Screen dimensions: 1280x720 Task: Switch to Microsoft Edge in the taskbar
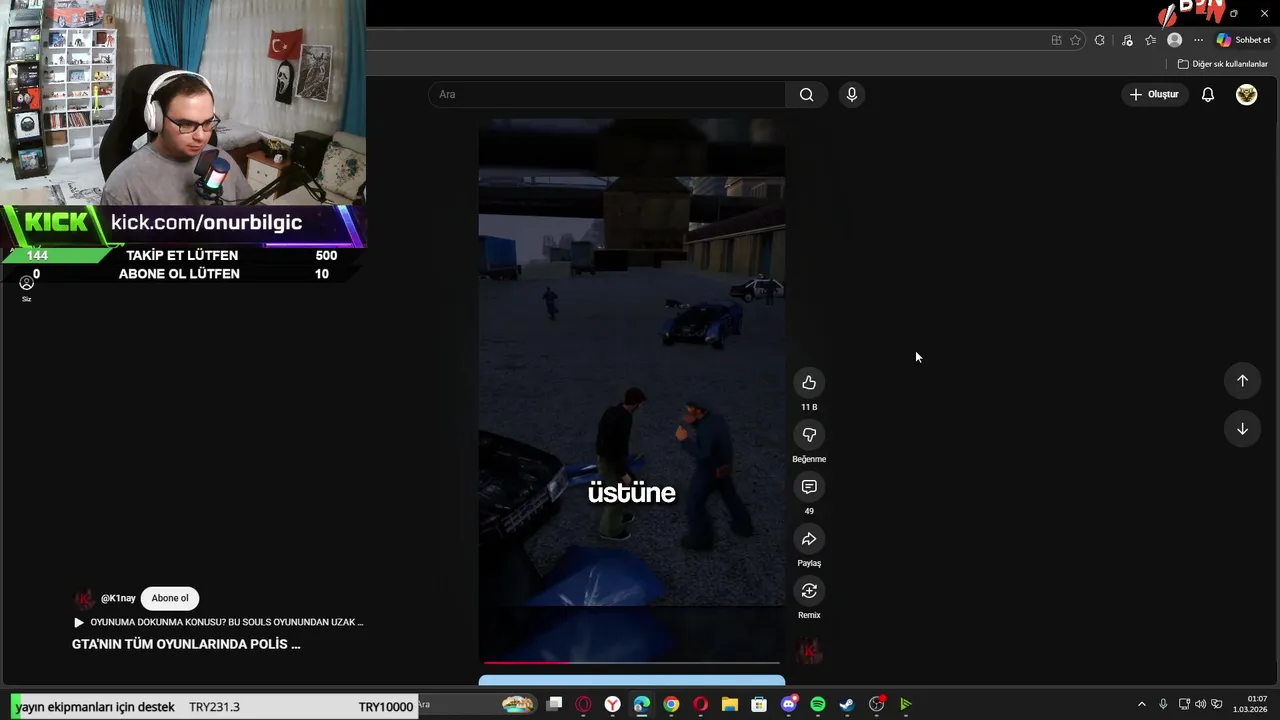[641, 704]
